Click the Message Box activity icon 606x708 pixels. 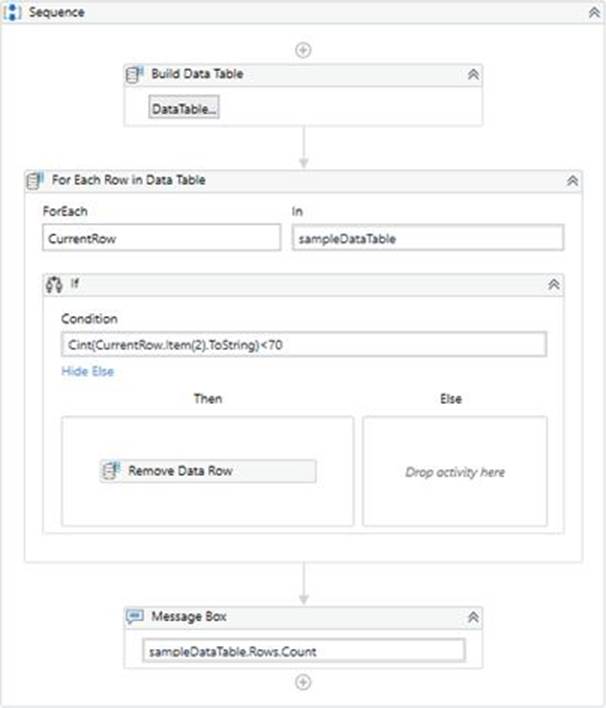[136, 616]
